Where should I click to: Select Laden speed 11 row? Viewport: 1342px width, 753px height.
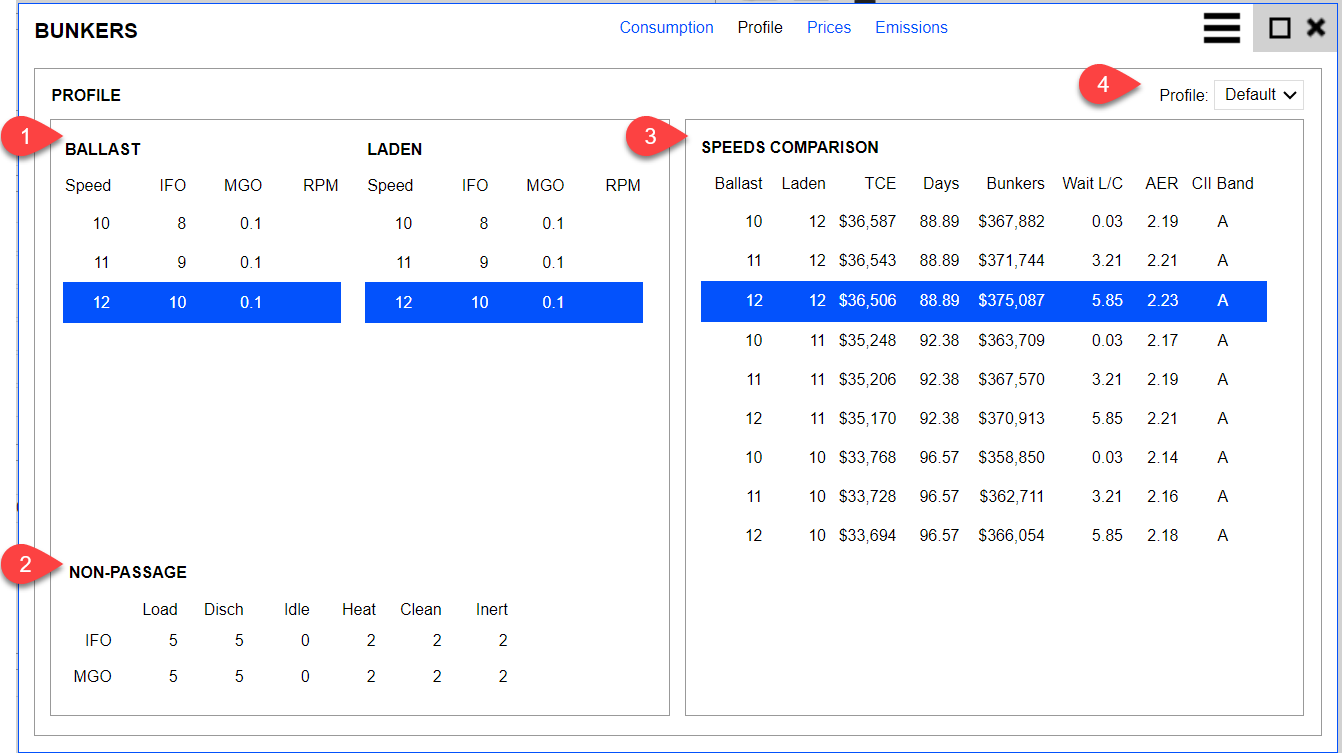click(503, 263)
